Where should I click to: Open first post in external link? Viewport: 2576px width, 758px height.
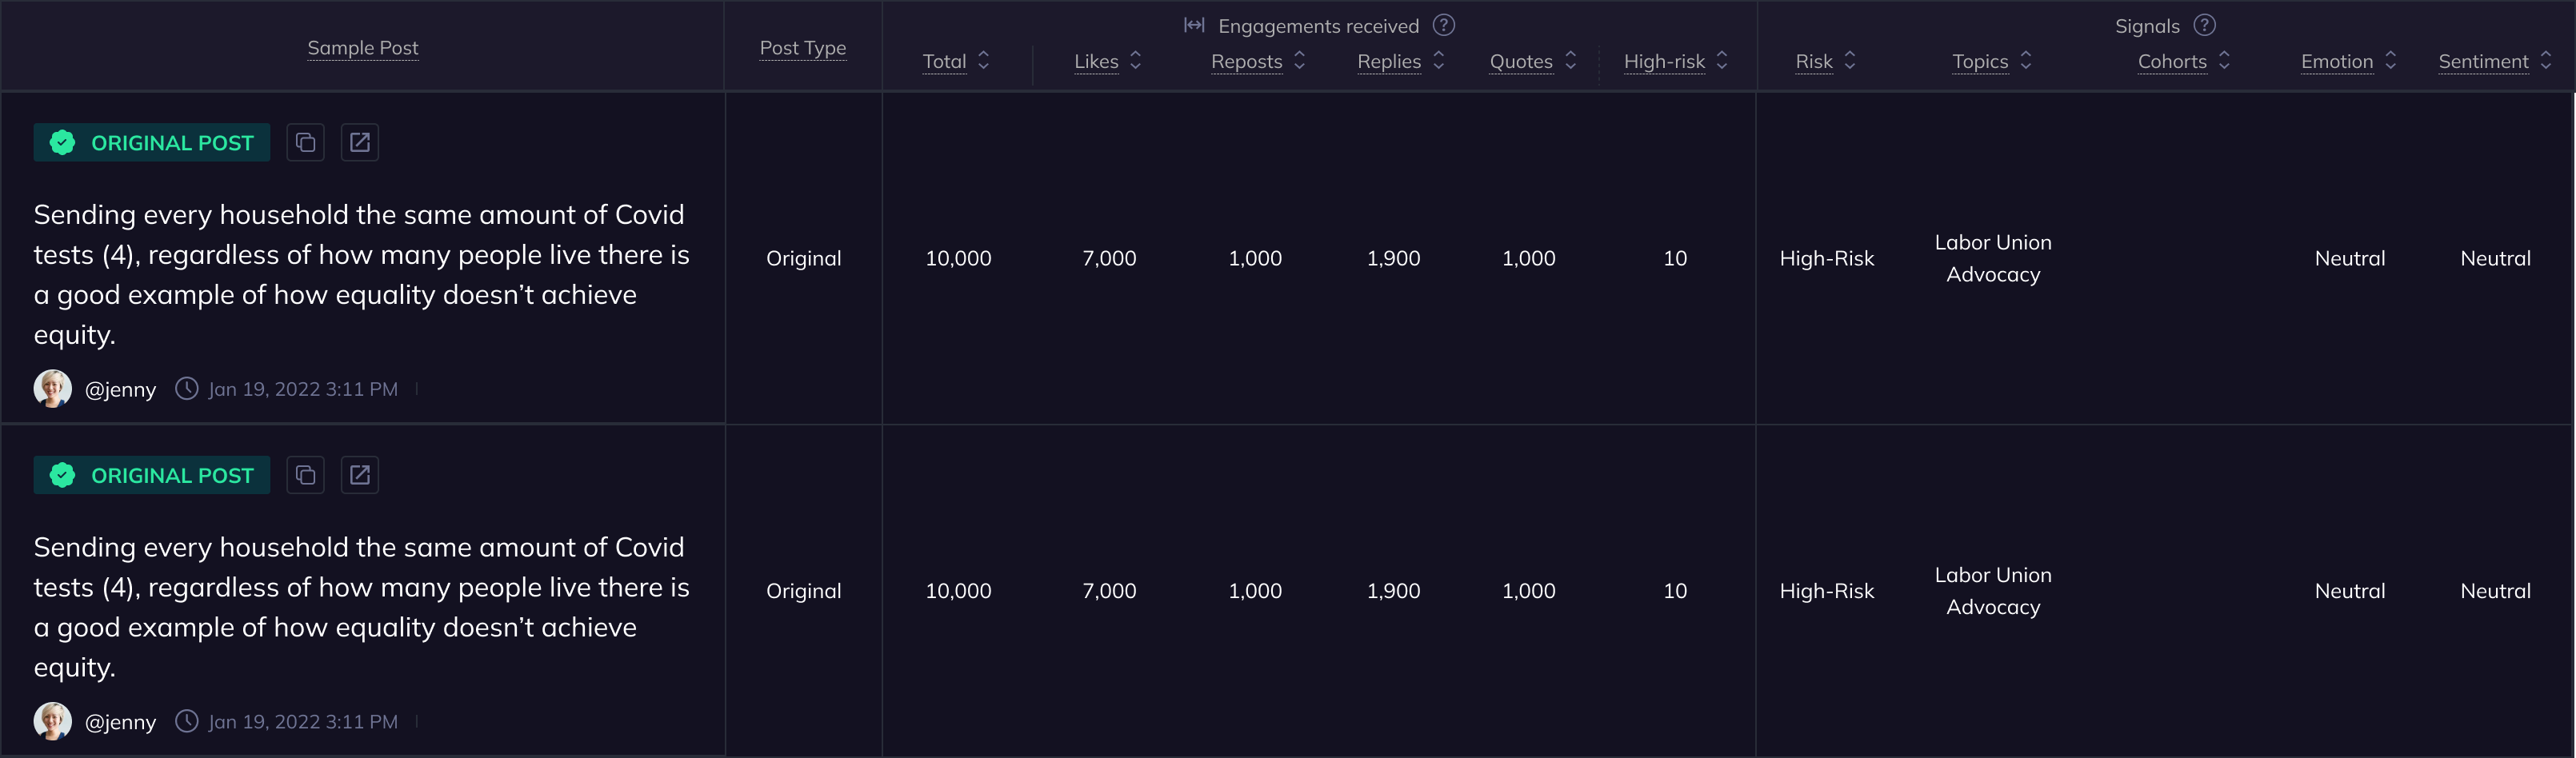point(360,143)
